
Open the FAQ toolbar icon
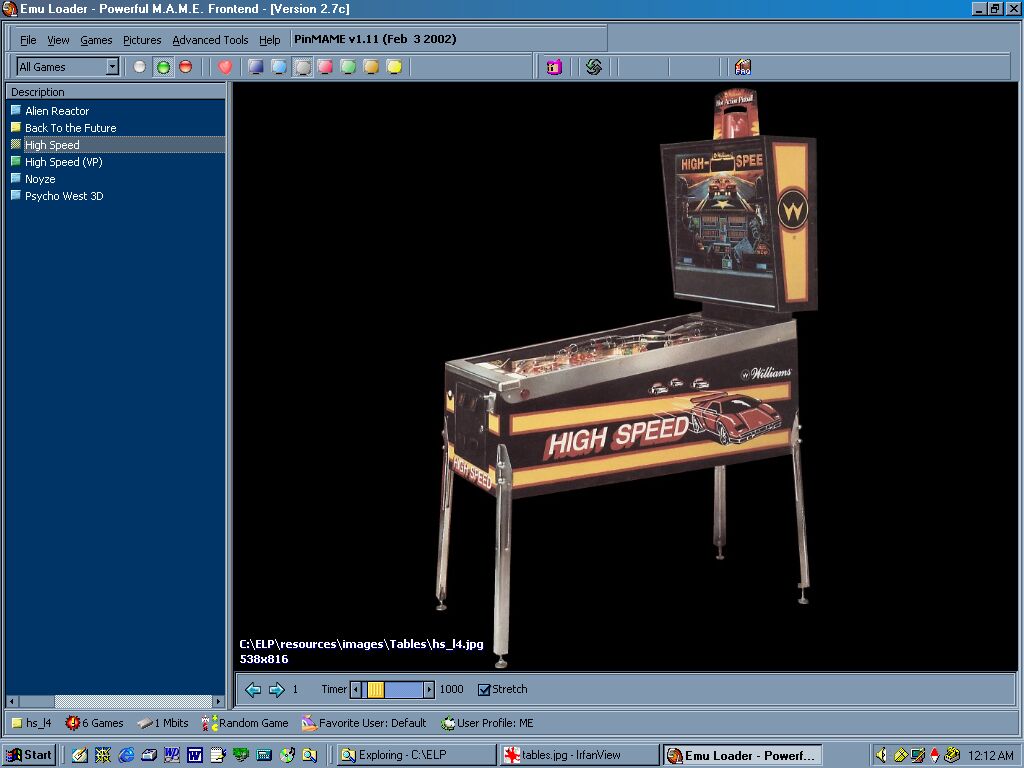tap(743, 67)
